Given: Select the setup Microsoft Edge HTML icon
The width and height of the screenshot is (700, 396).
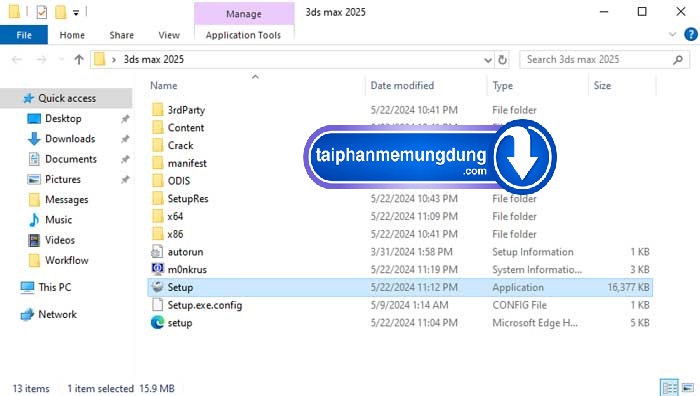Looking at the screenshot, I should [157, 322].
